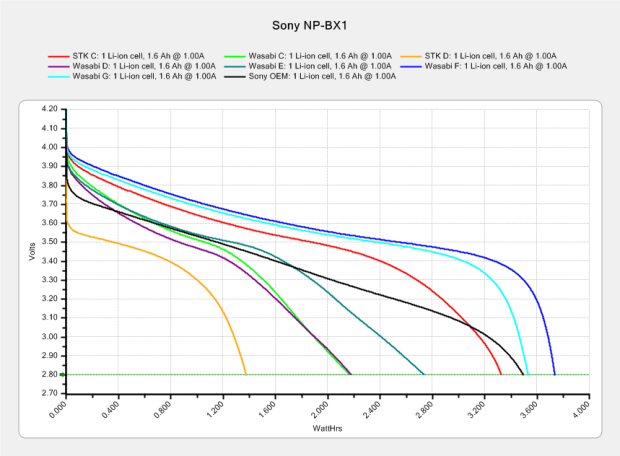Click the 2.800 tick label on x-axis
Image resolution: width=620 pixels, height=456 pixels.
[424, 409]
